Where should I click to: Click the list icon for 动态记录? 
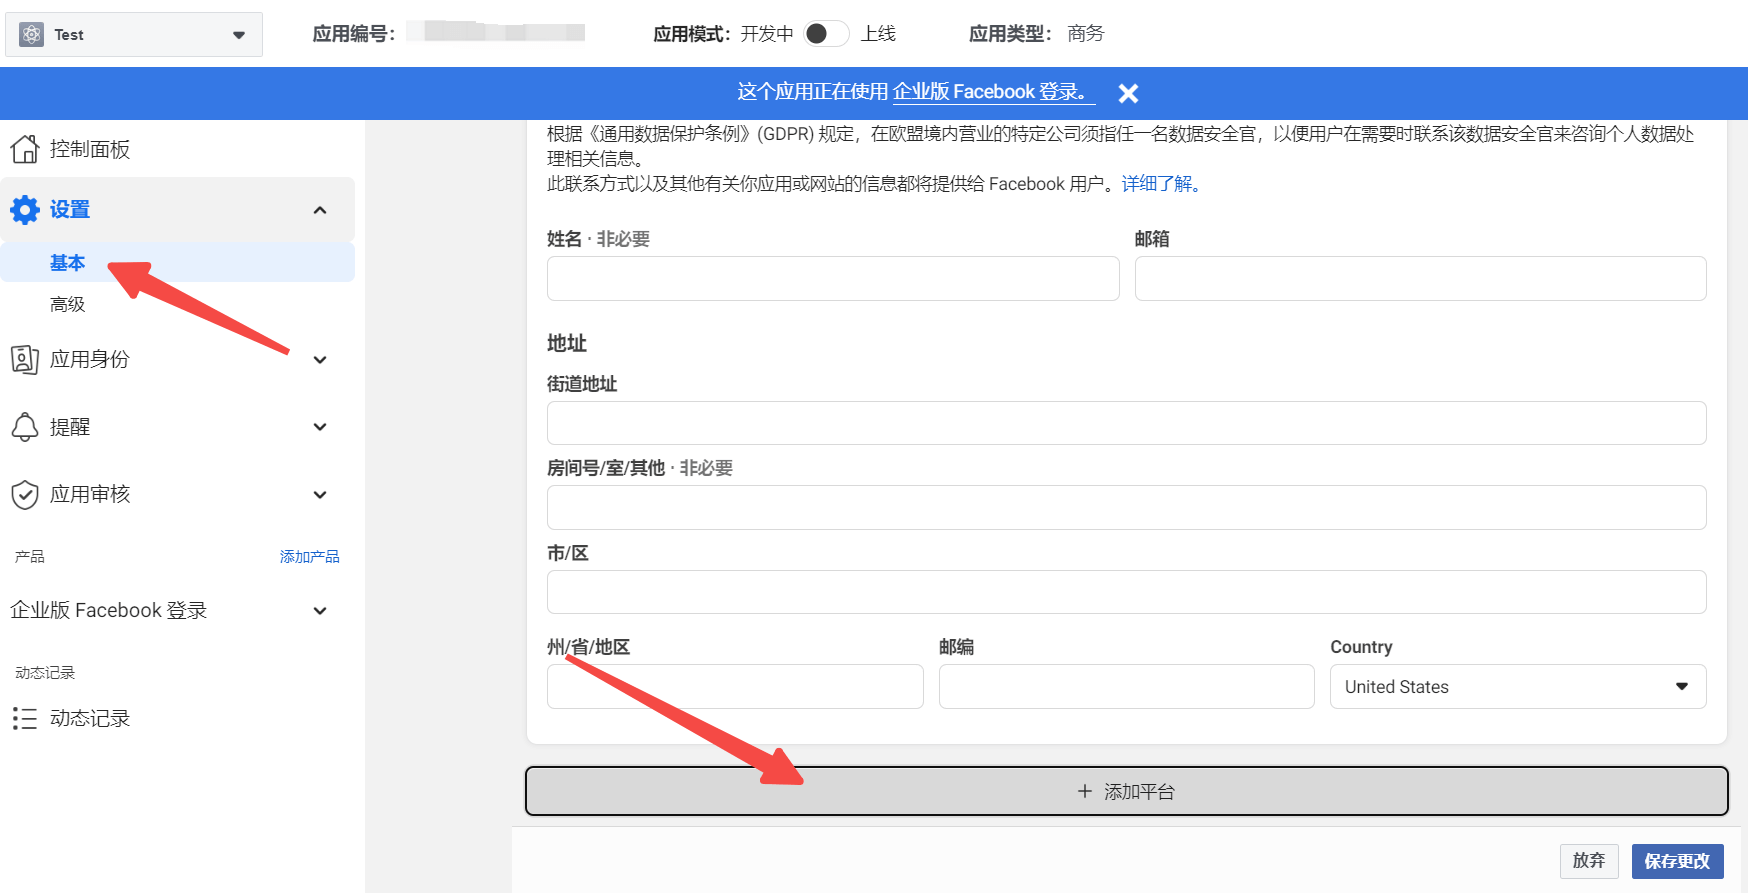click(x=25, y=718)
